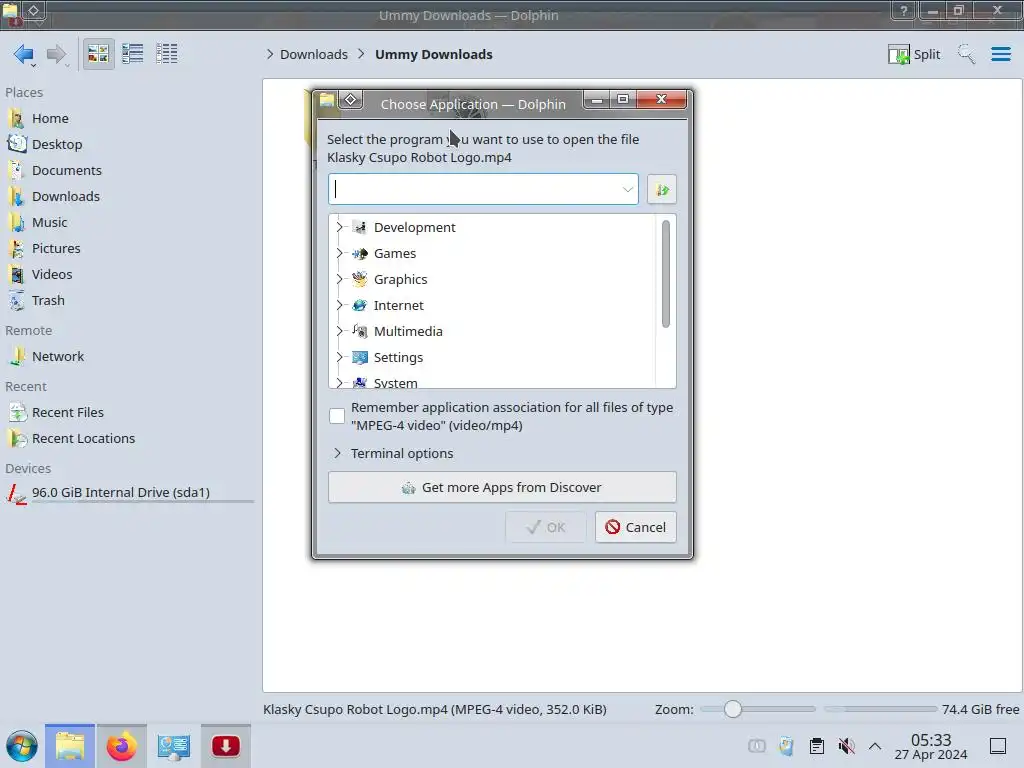The image size is (1024, 768).
Task: Click the file browse icon beside input
Action: 662,189
